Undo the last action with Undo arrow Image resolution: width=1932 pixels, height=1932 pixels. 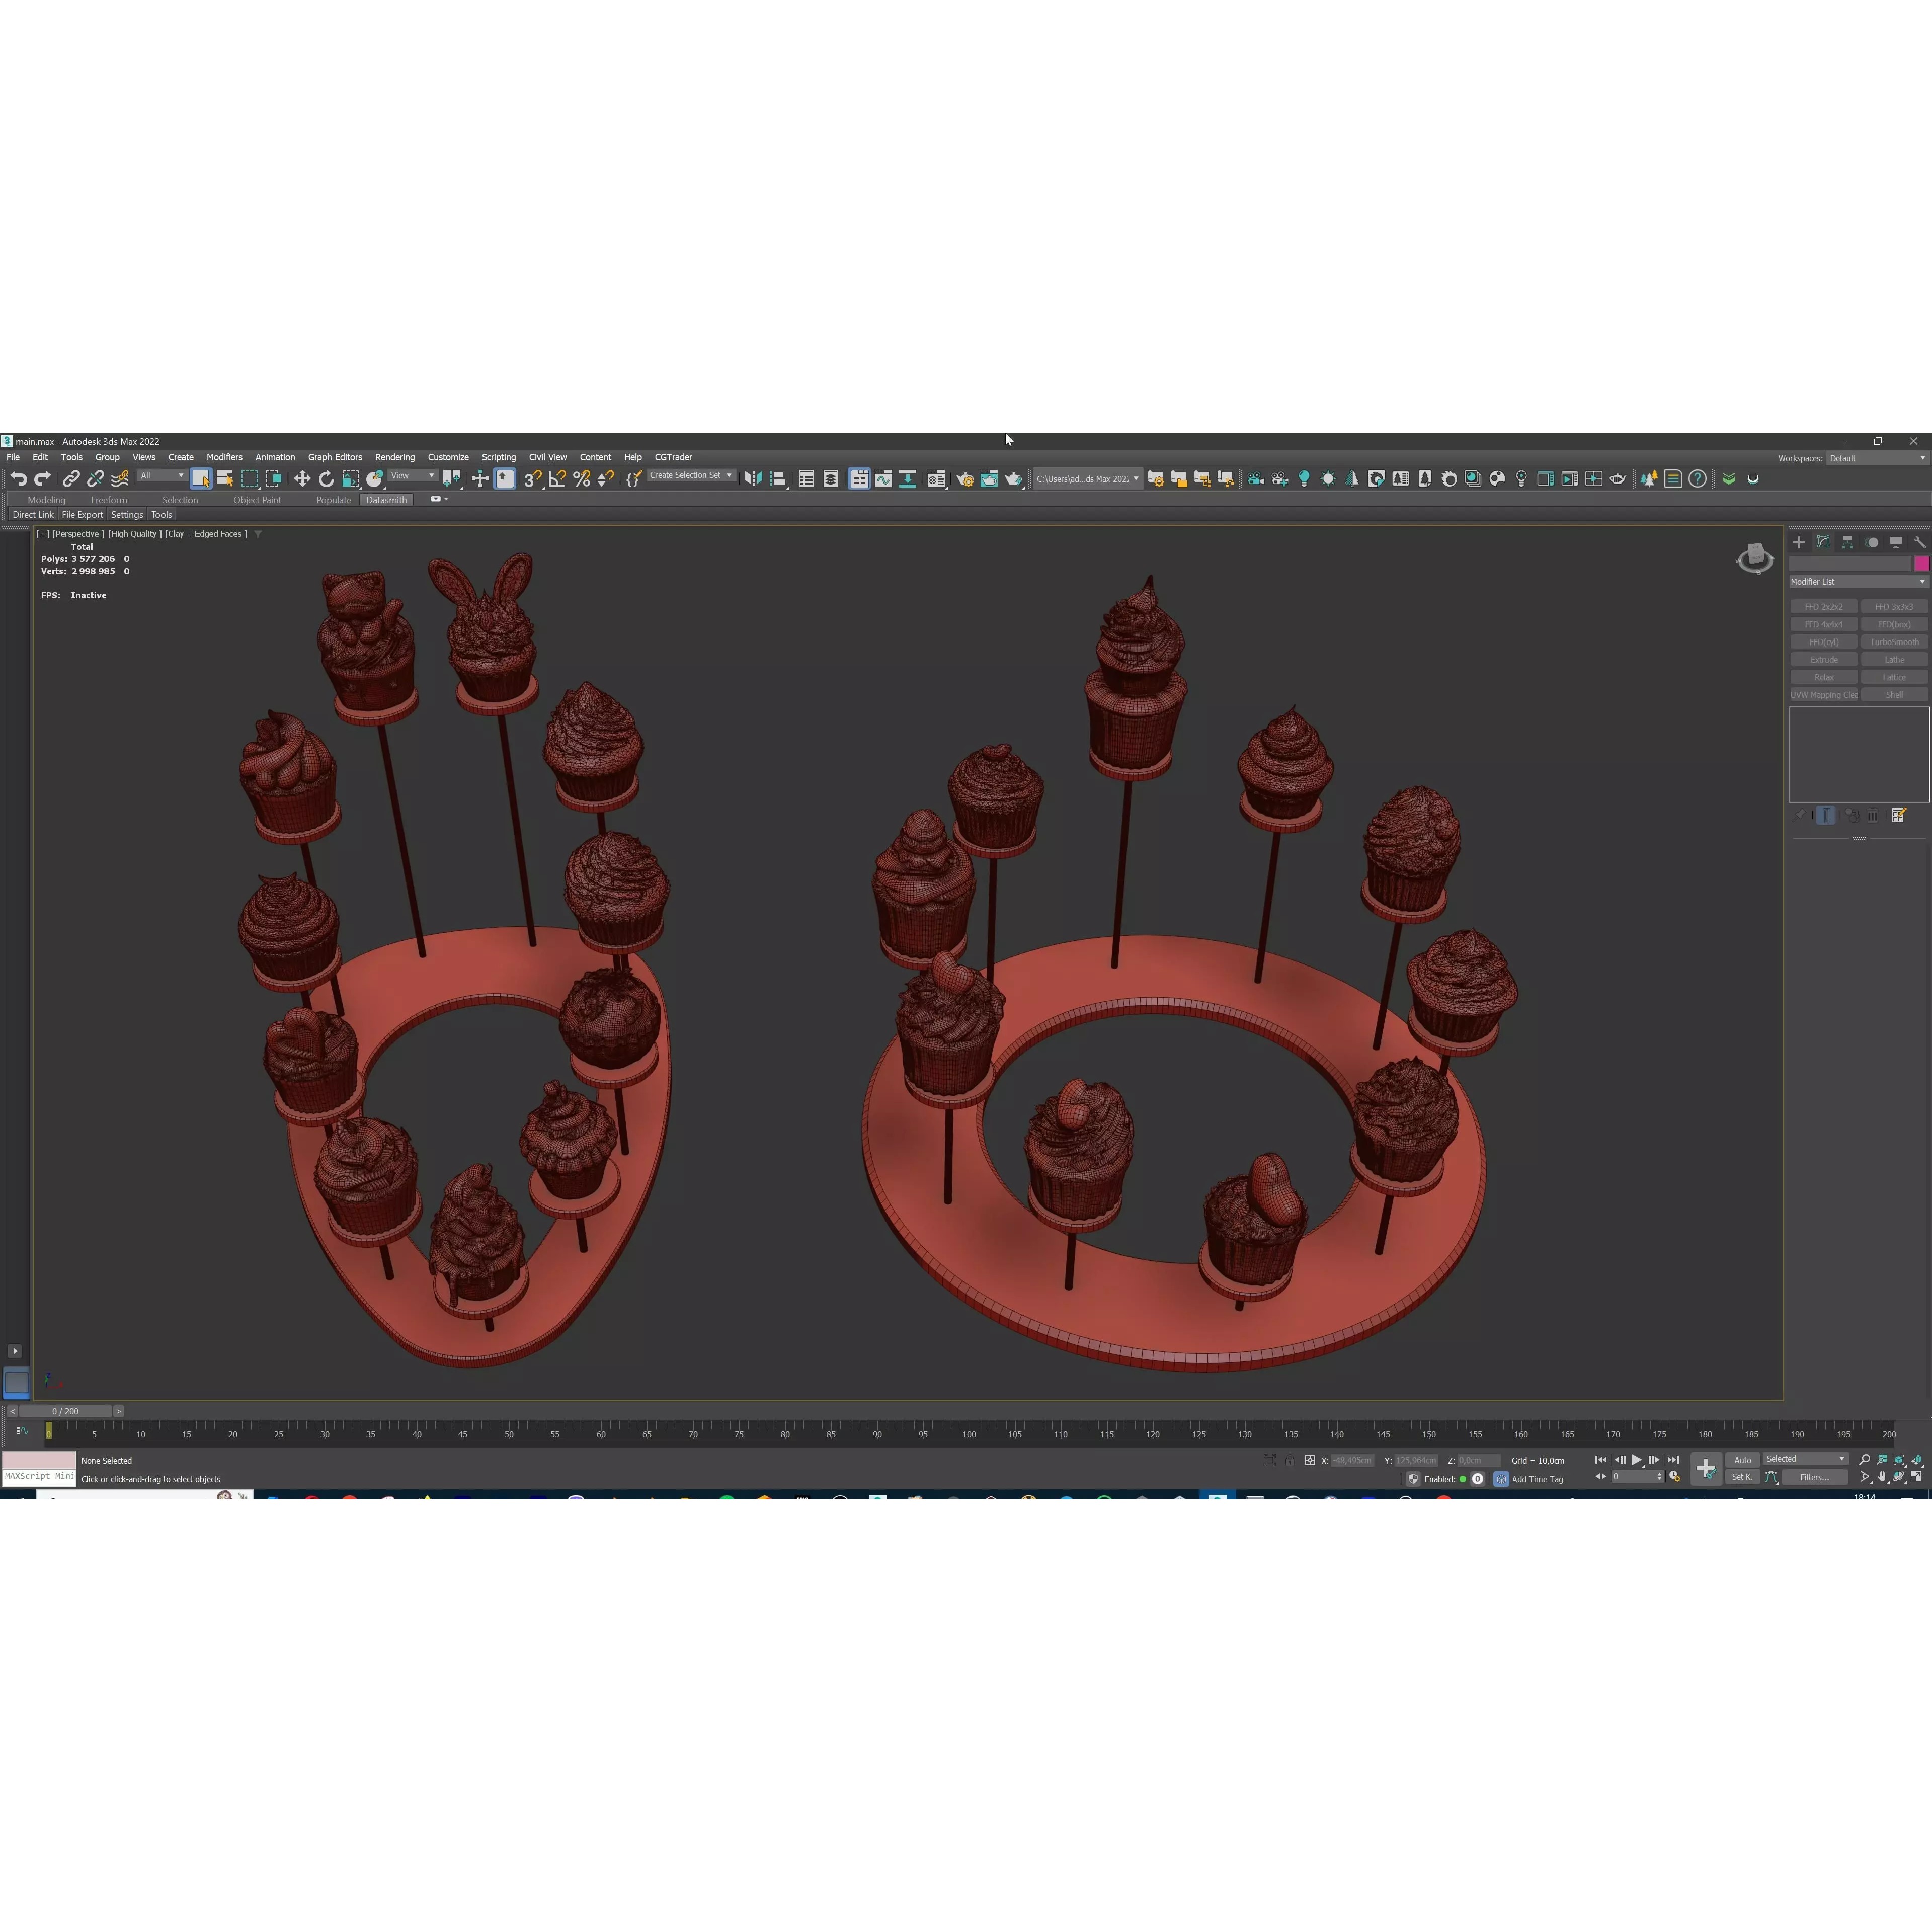click(18, 479)
